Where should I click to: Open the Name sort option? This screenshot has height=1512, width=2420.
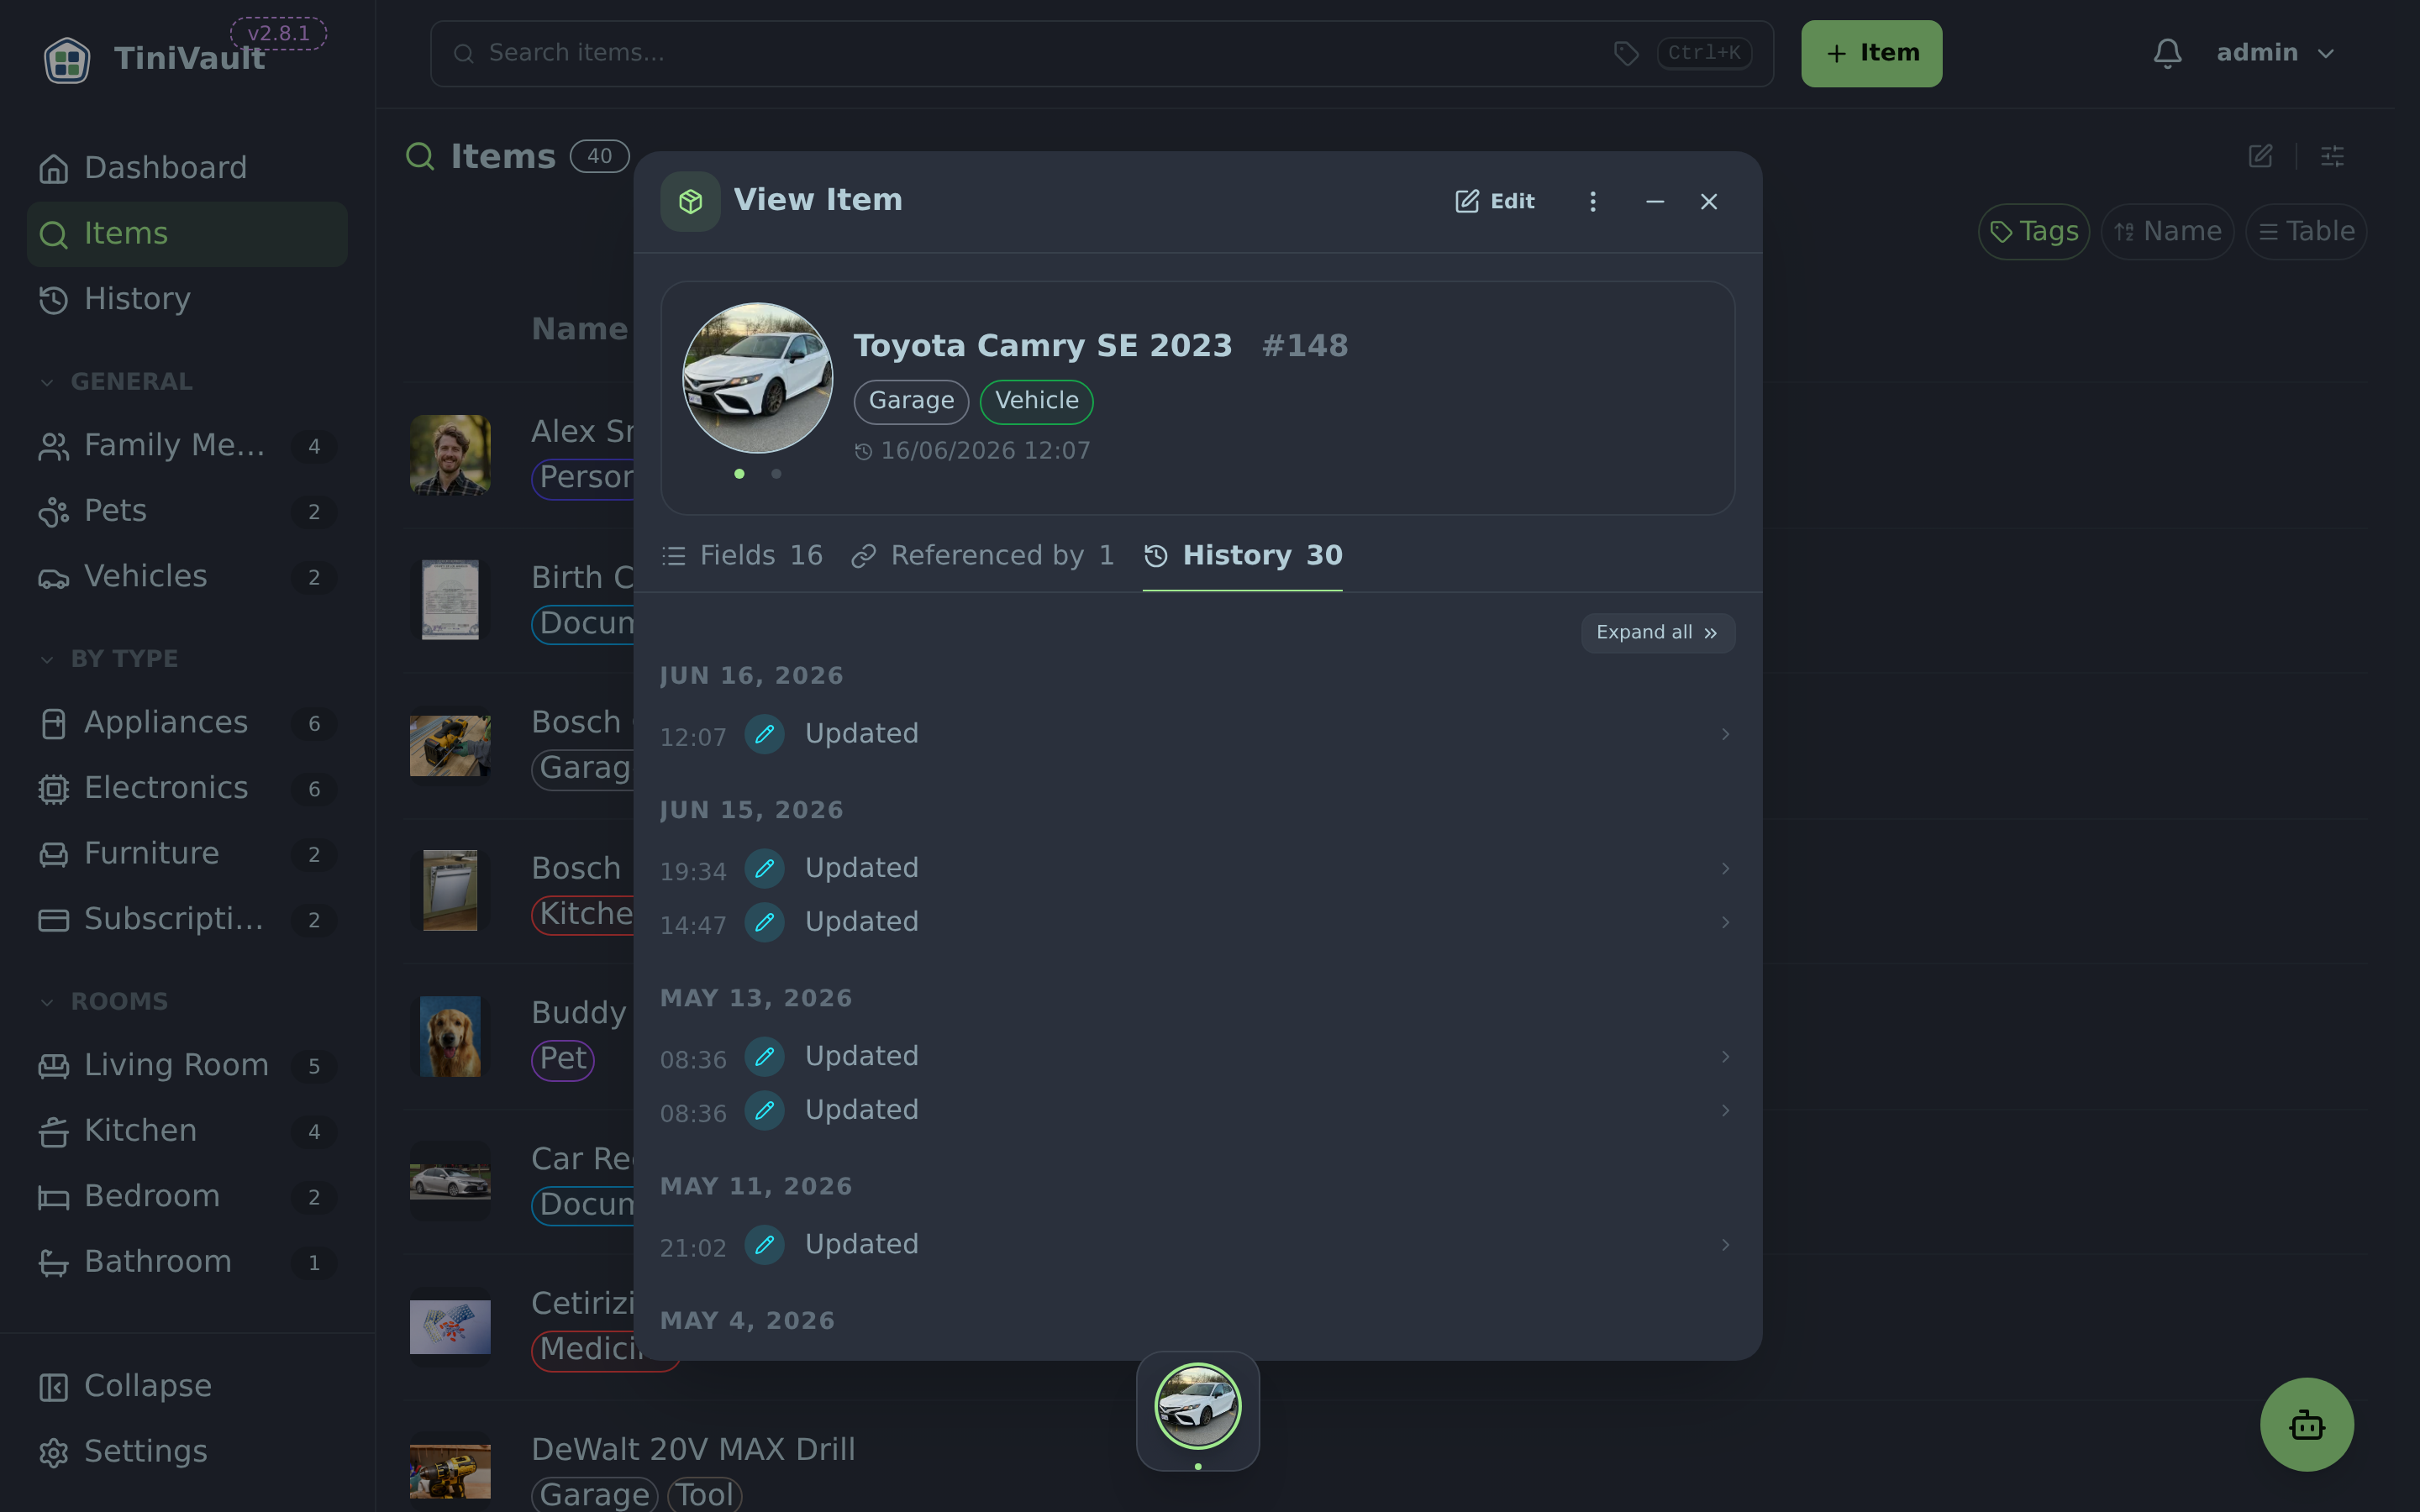[2167, 232]
